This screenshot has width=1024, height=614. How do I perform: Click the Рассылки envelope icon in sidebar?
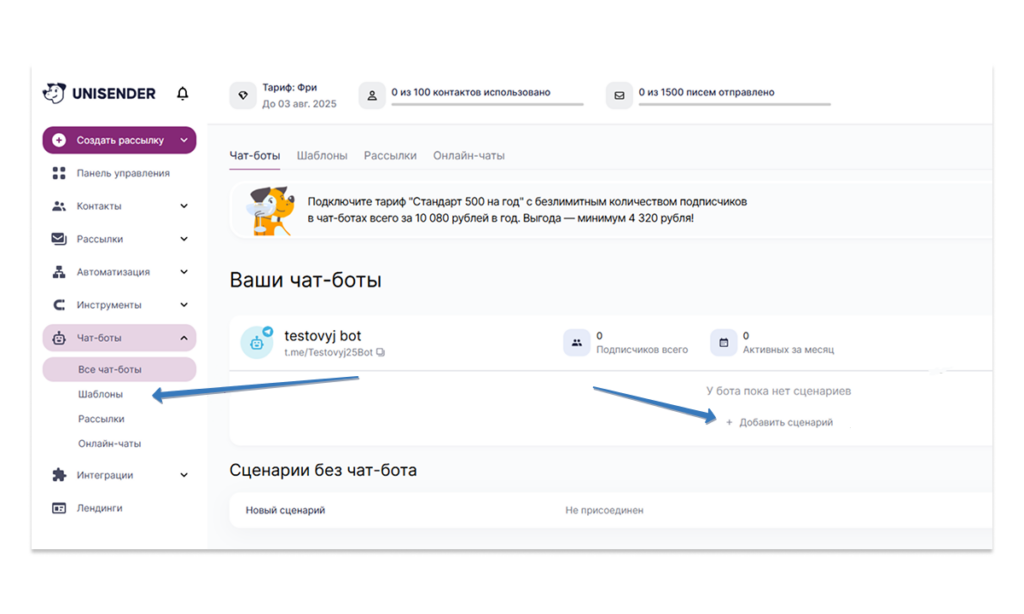58,239
